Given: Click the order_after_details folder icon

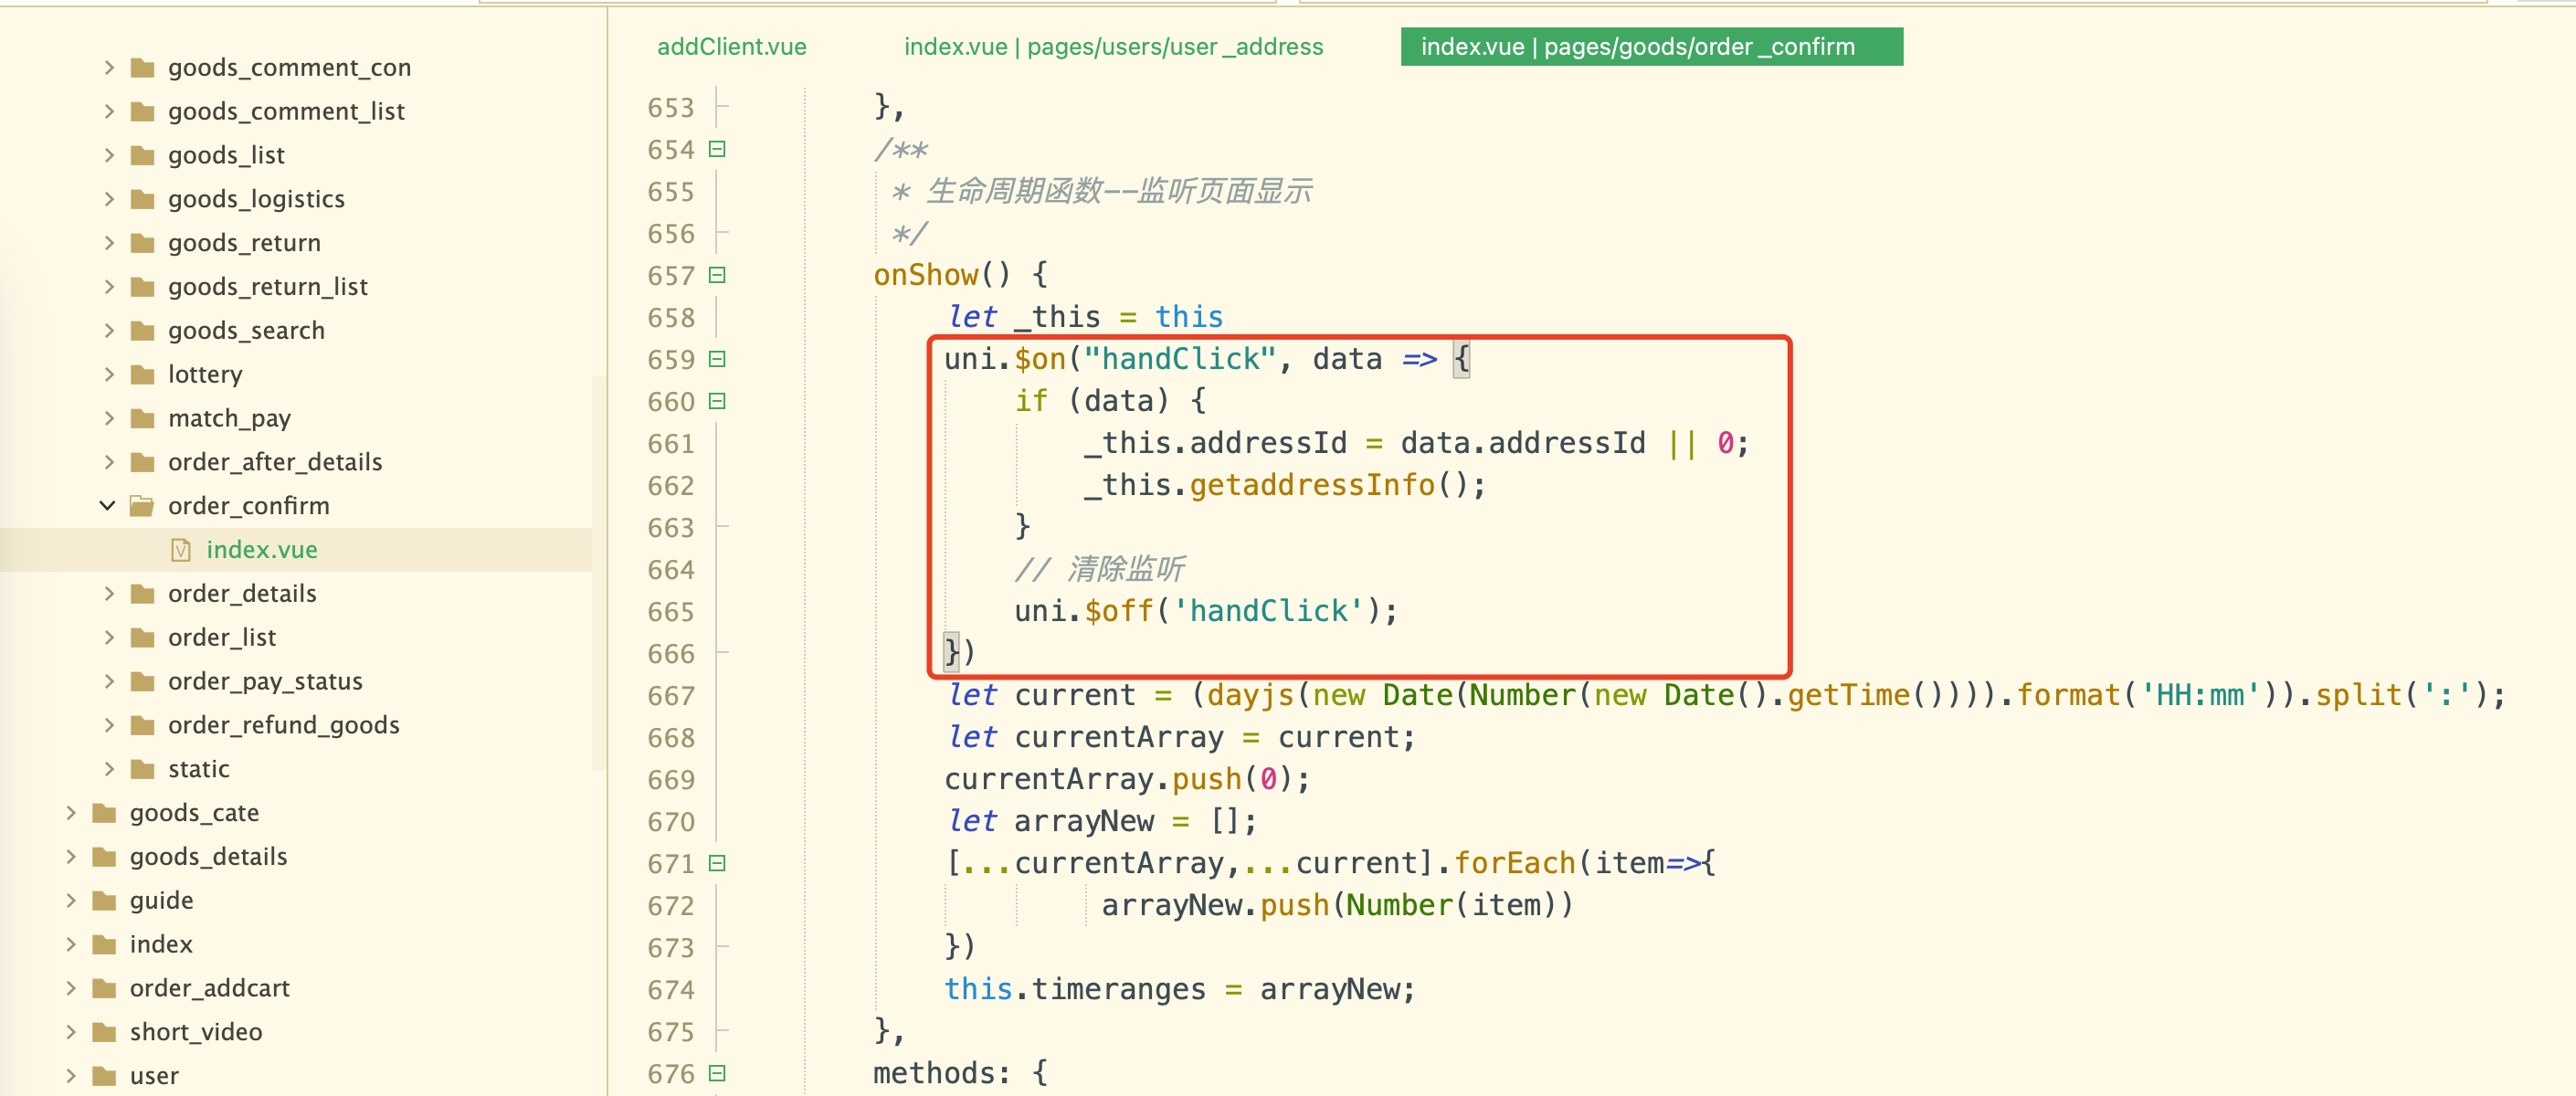Looking at the screenshot, I should [x=143, y=462].
